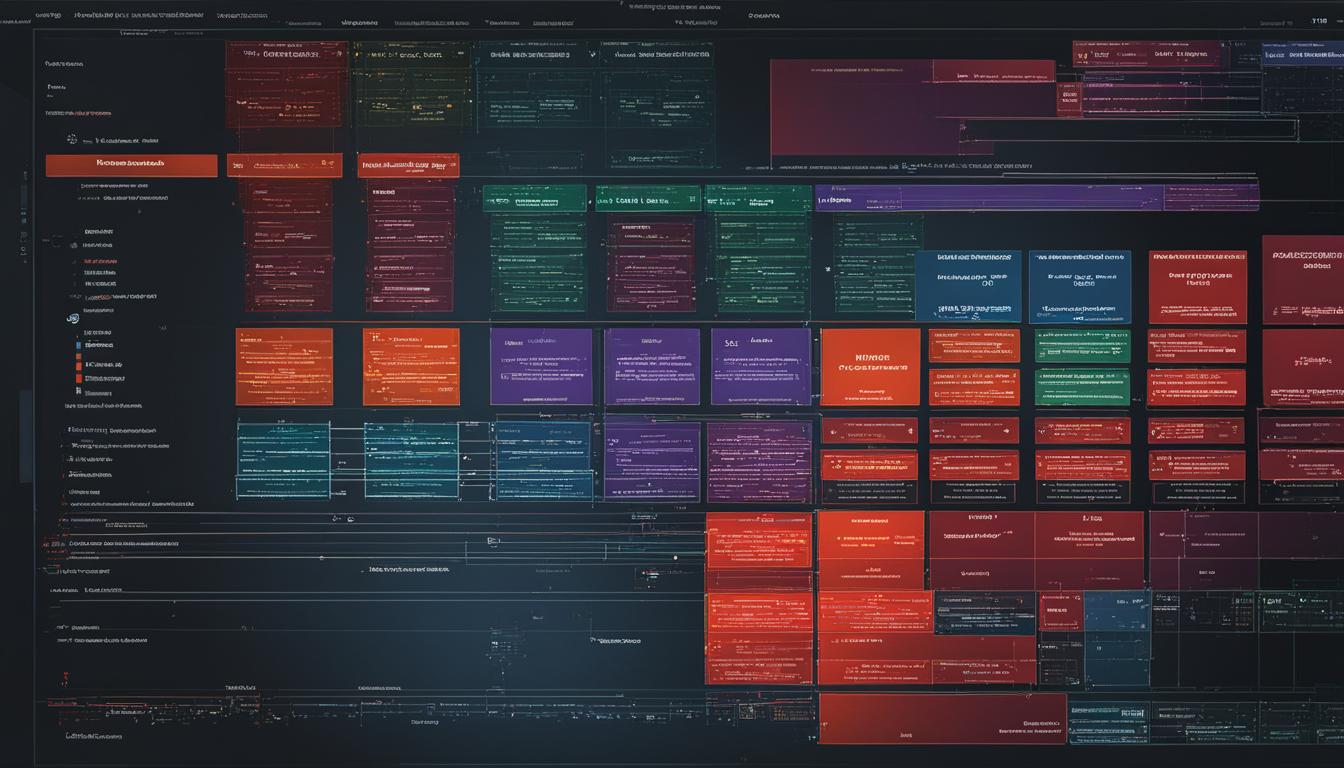Select the highlighted orange bar in the left sidebar
The image size is (1344, 768).
point(131,165)
